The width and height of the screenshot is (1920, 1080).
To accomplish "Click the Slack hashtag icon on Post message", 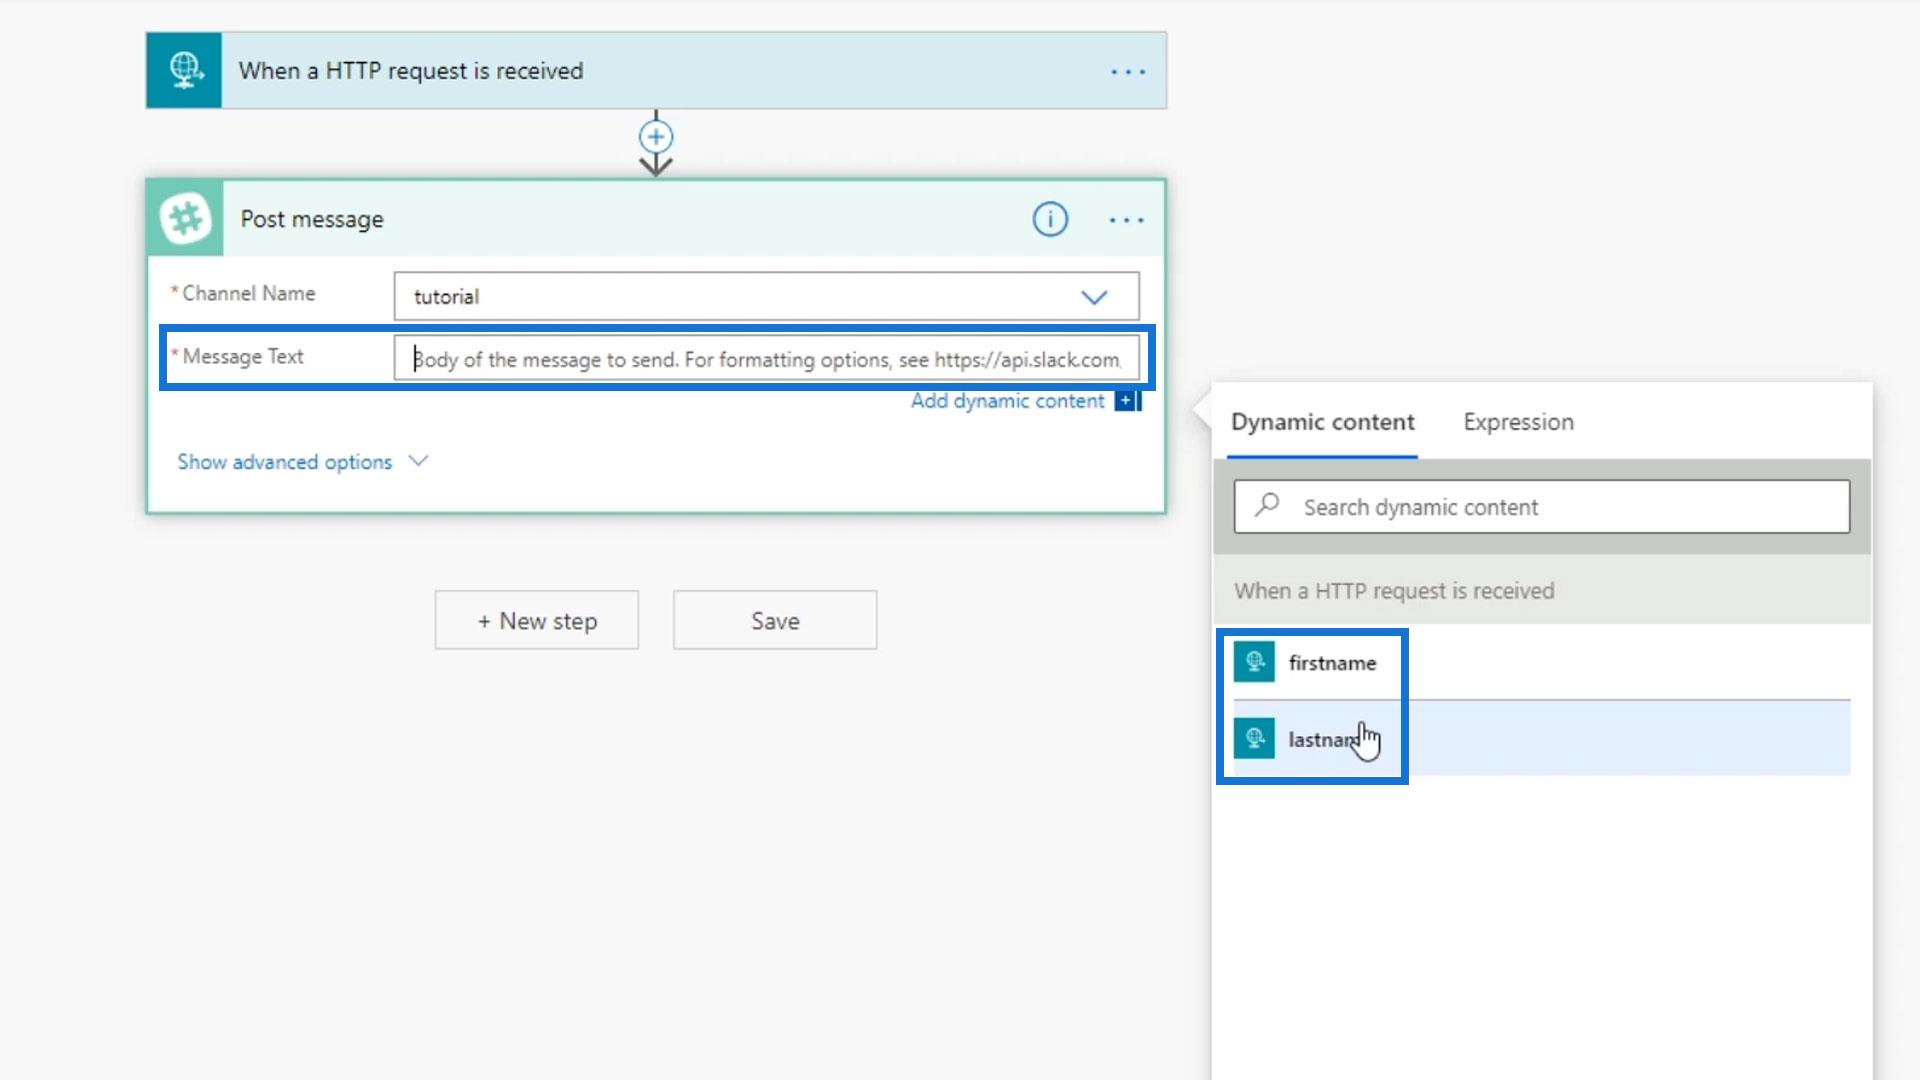I will [x=186, y=219].
